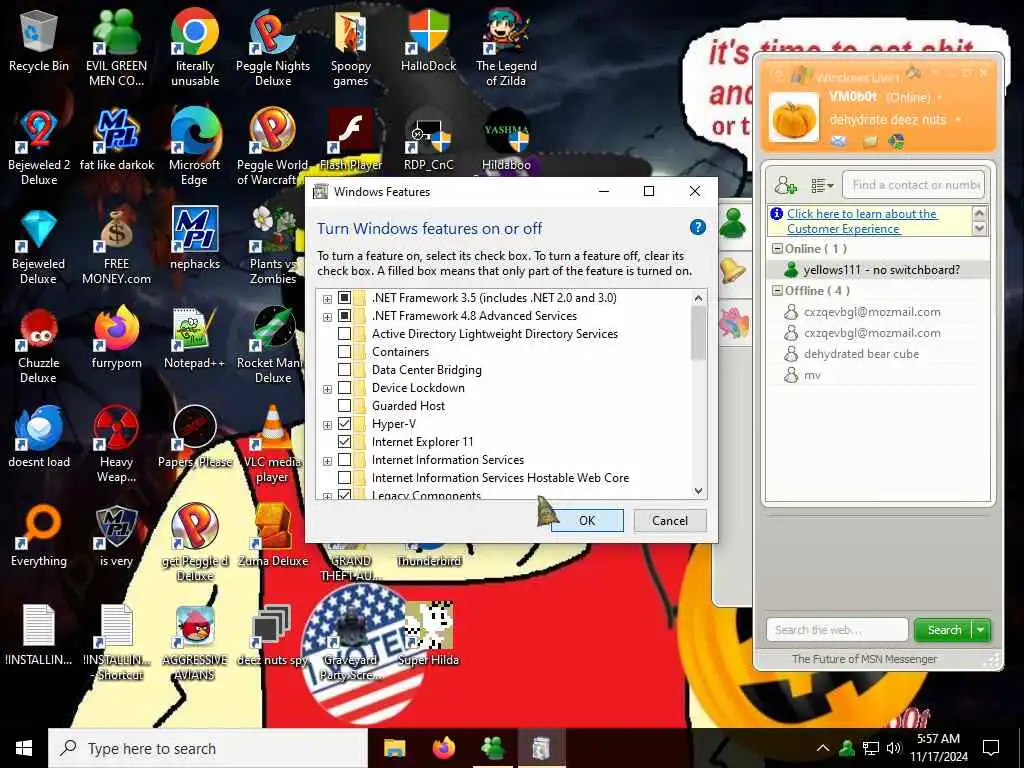Open the Messenger mail envelope icon
Image resolution: width=1024 pixels, height=768 pixels.
[839, 141]
